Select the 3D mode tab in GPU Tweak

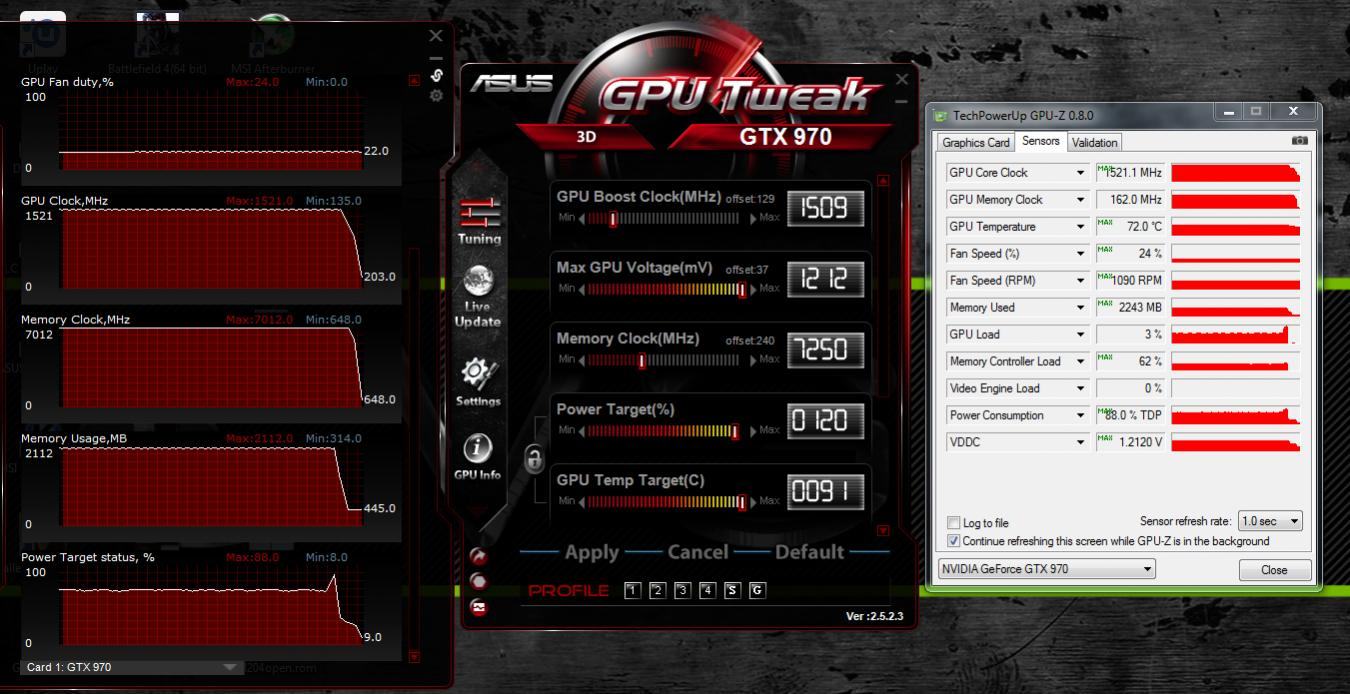[x=586, y=137]
